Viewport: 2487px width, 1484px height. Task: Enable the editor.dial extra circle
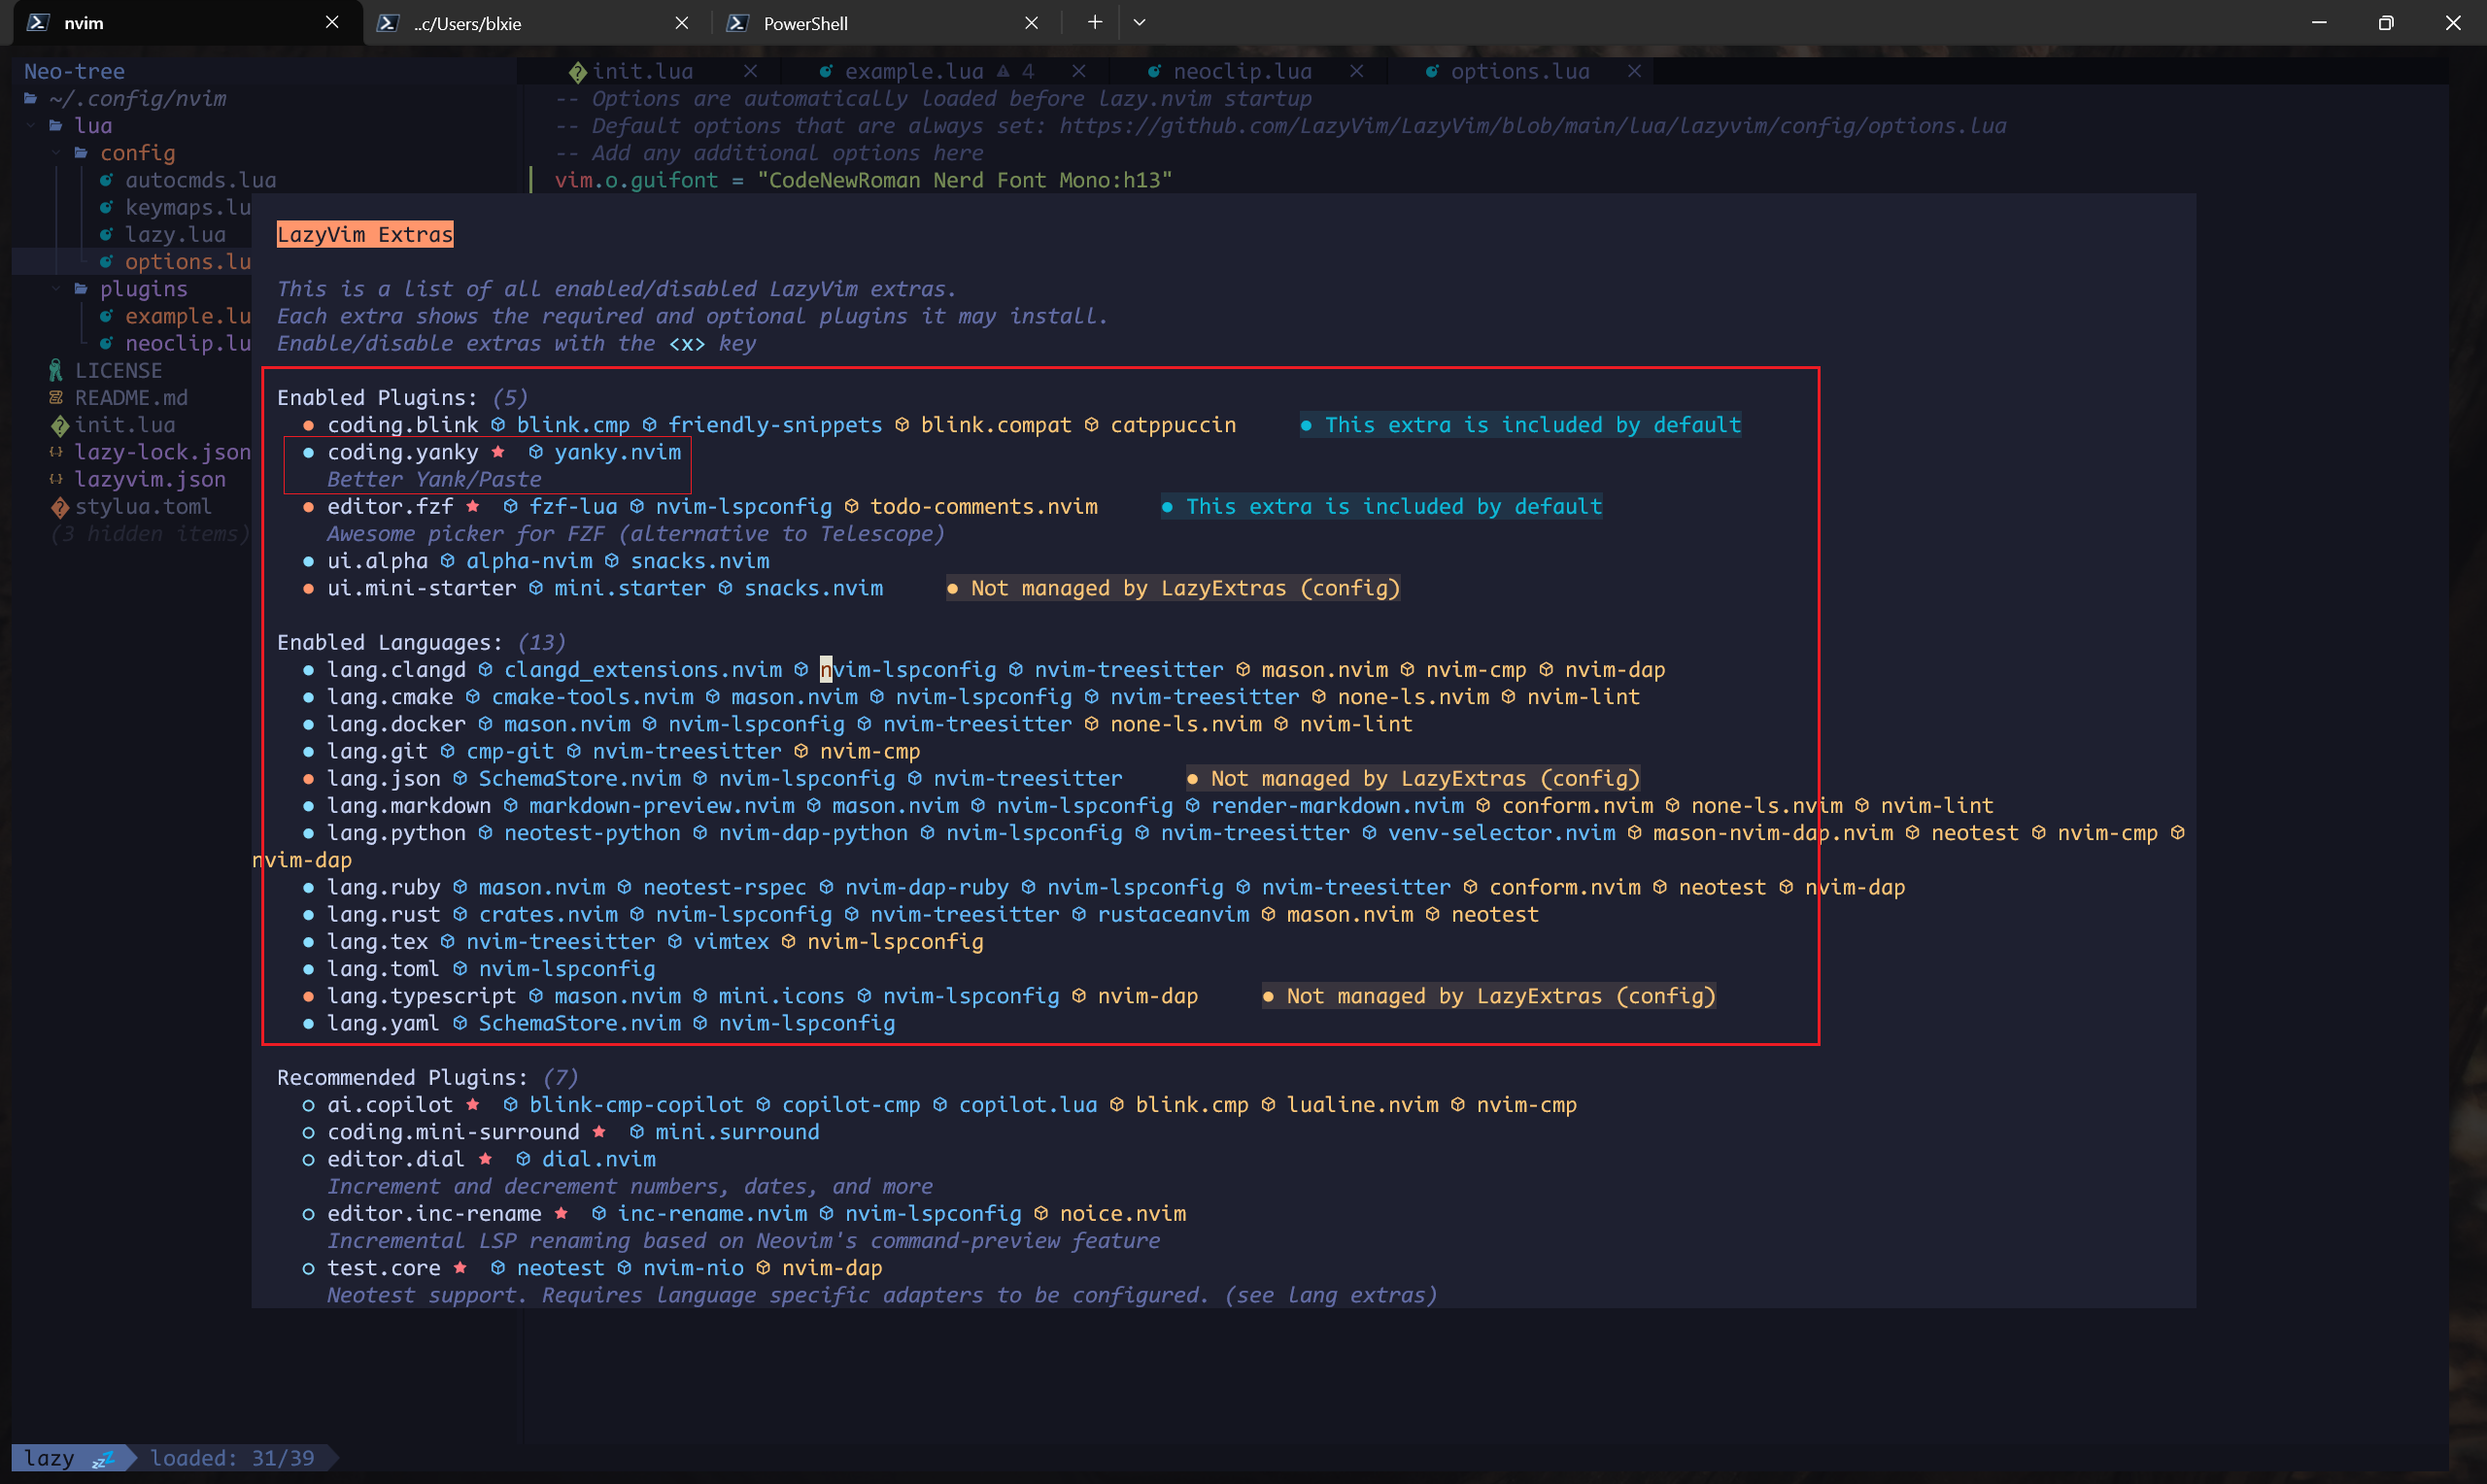(x=308, y=1159)
